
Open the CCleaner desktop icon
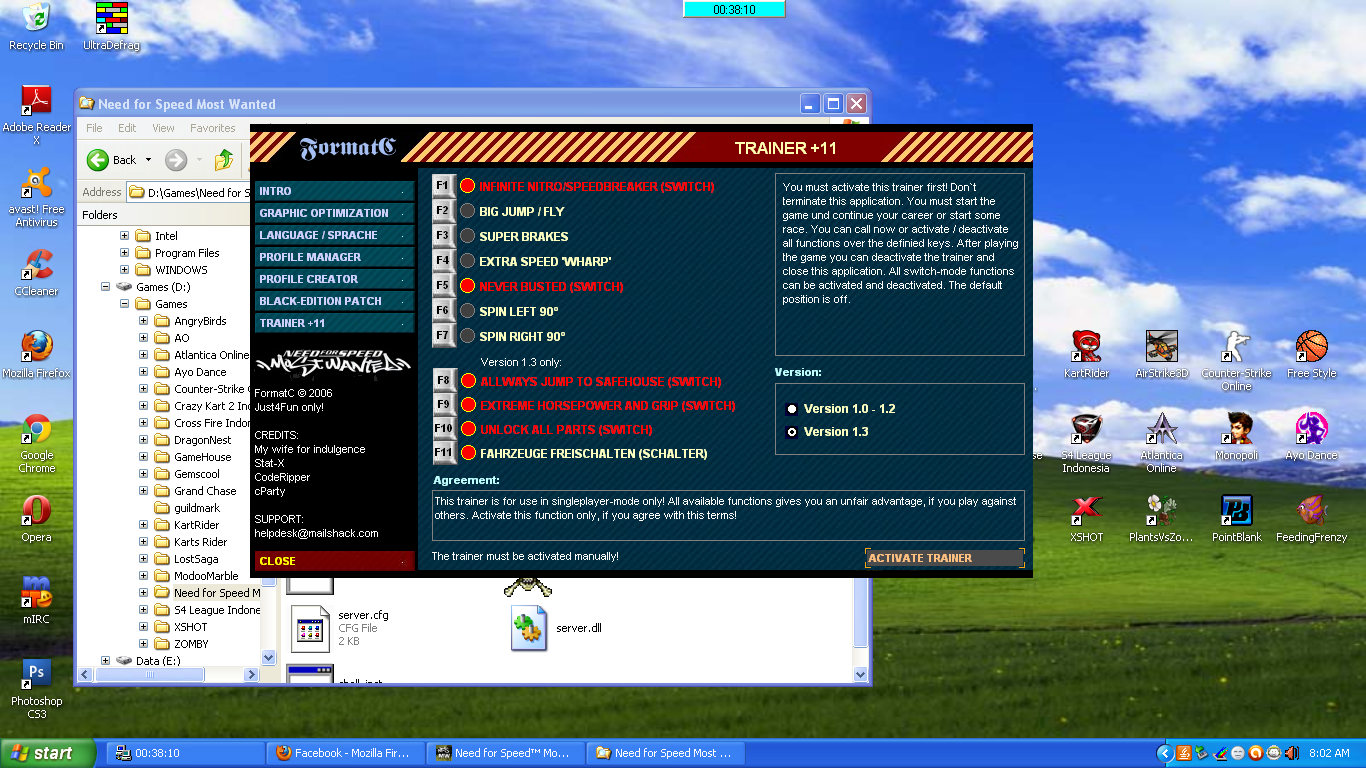37,272
